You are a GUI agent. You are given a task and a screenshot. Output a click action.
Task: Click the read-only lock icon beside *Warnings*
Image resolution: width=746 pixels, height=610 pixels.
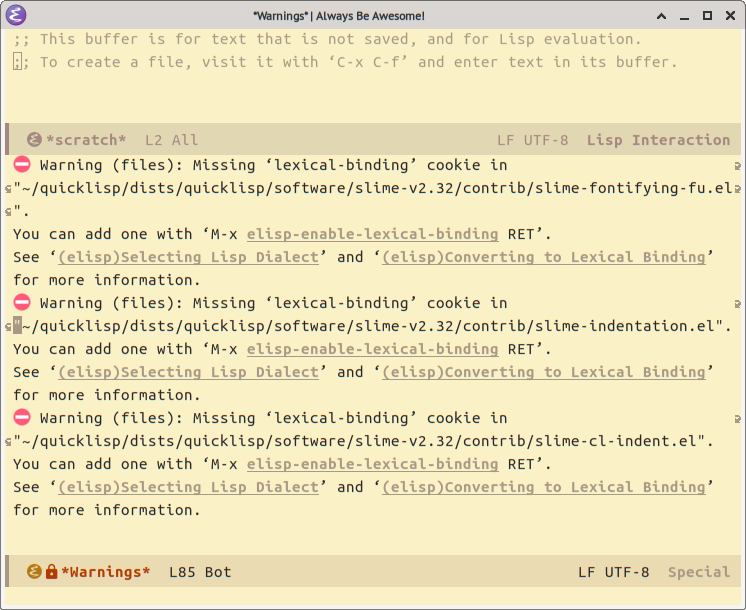51,571
